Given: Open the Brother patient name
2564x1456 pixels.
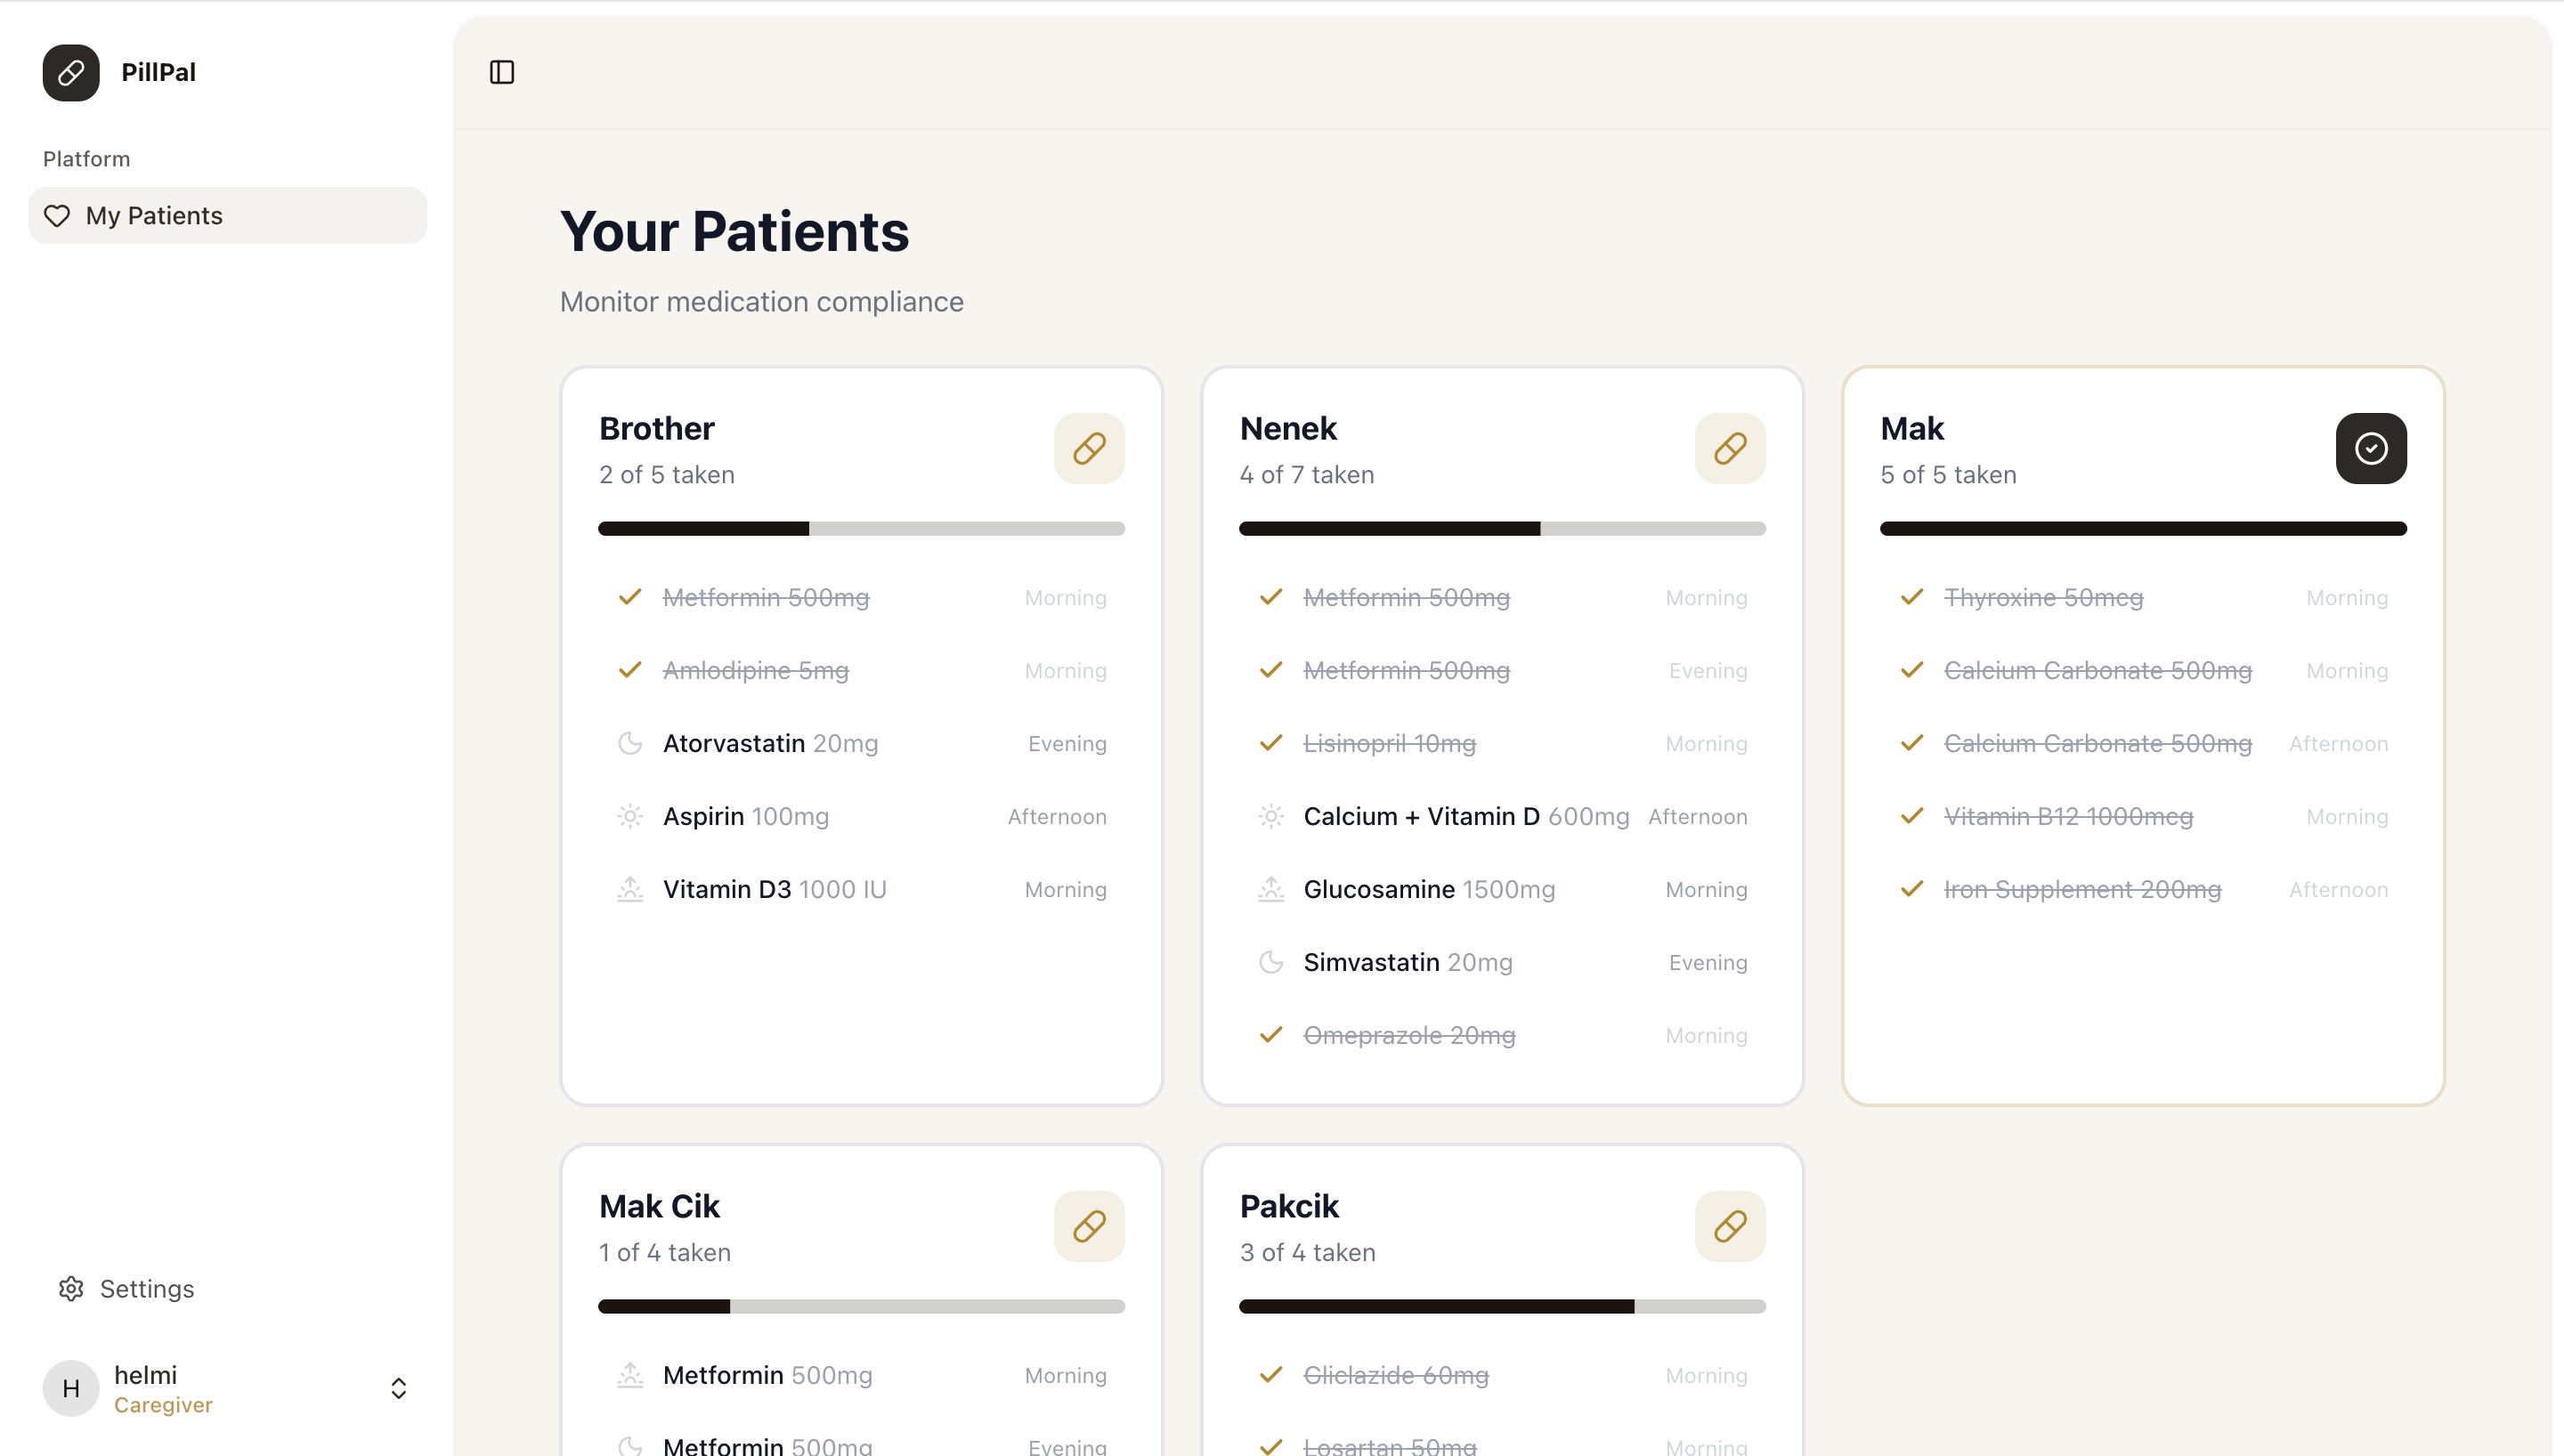Looking at the screenshot, I should coord(657,429).
